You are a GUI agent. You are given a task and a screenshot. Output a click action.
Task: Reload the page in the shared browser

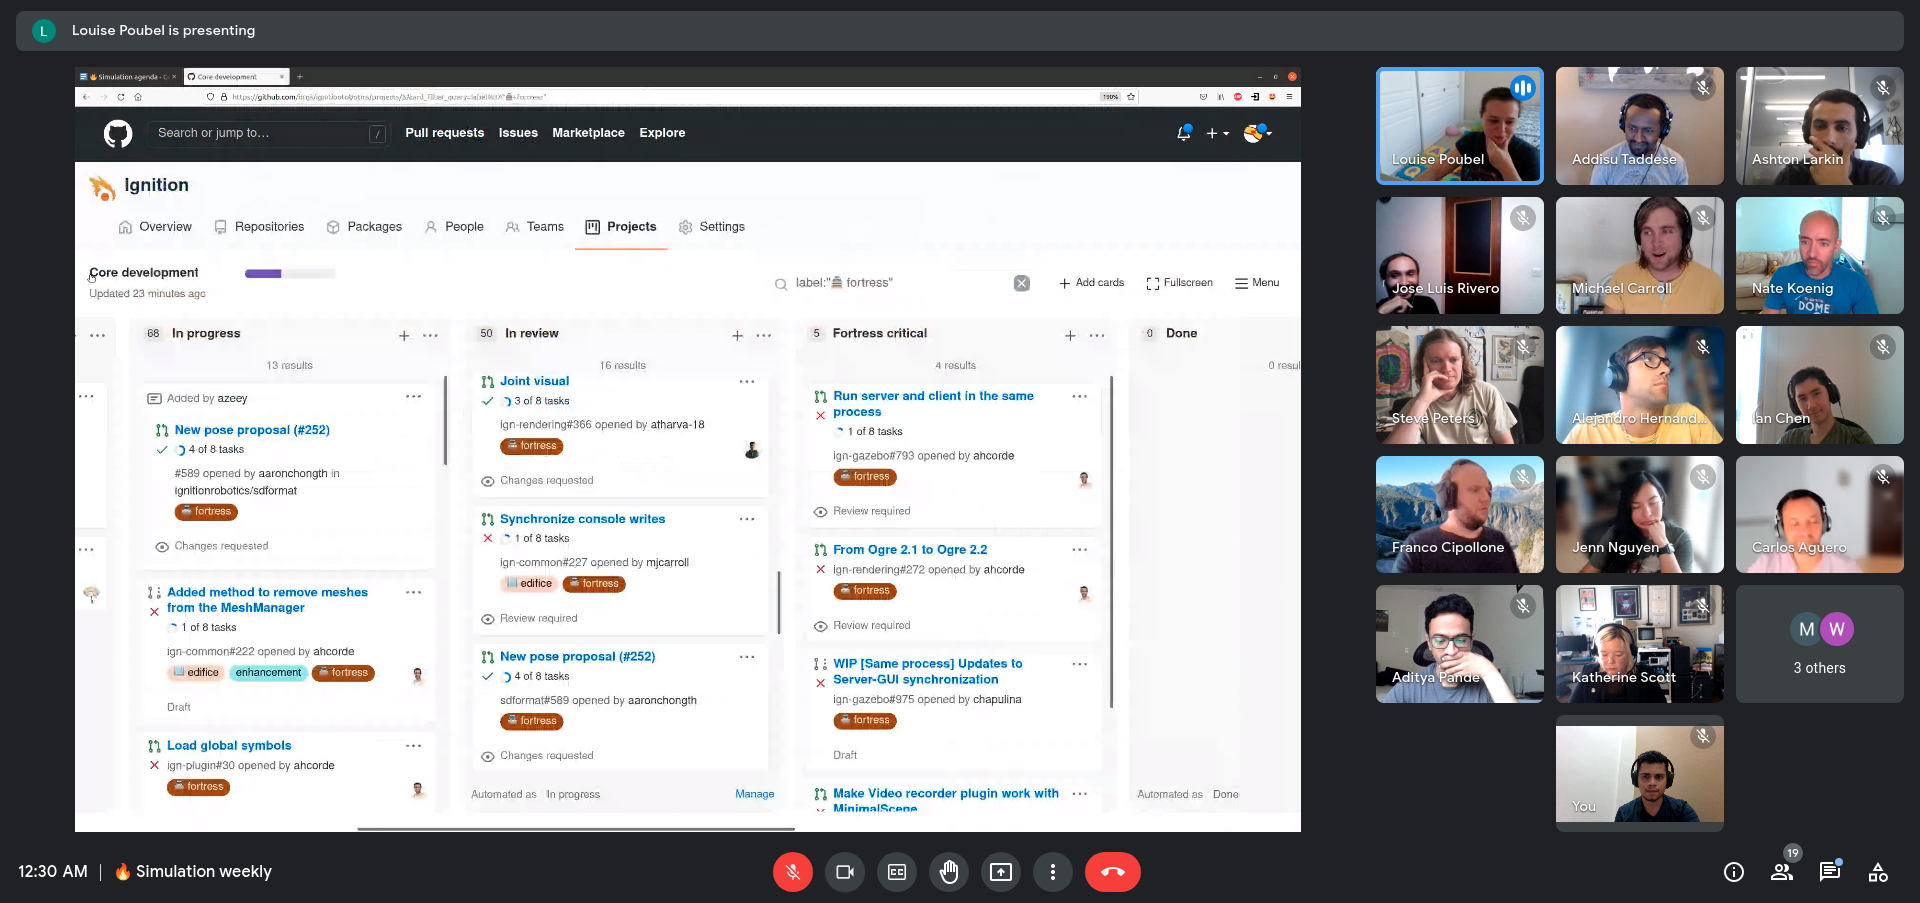pos(121,97)
